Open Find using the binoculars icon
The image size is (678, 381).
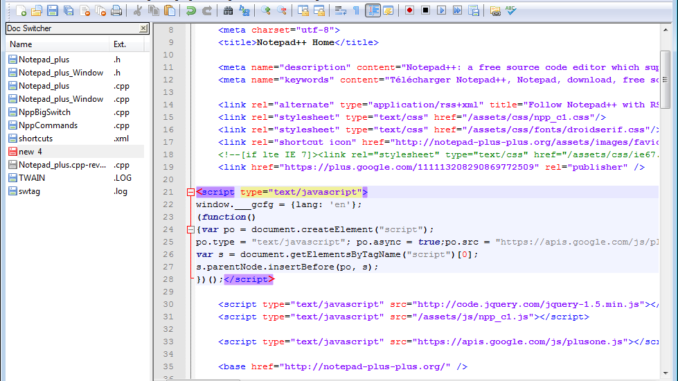click(x=228, y=11)
